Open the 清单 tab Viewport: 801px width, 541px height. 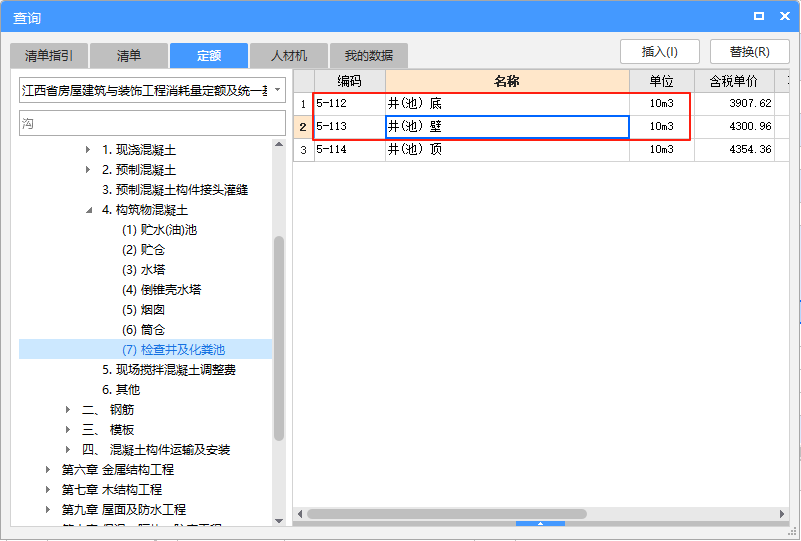pos(129,56)
